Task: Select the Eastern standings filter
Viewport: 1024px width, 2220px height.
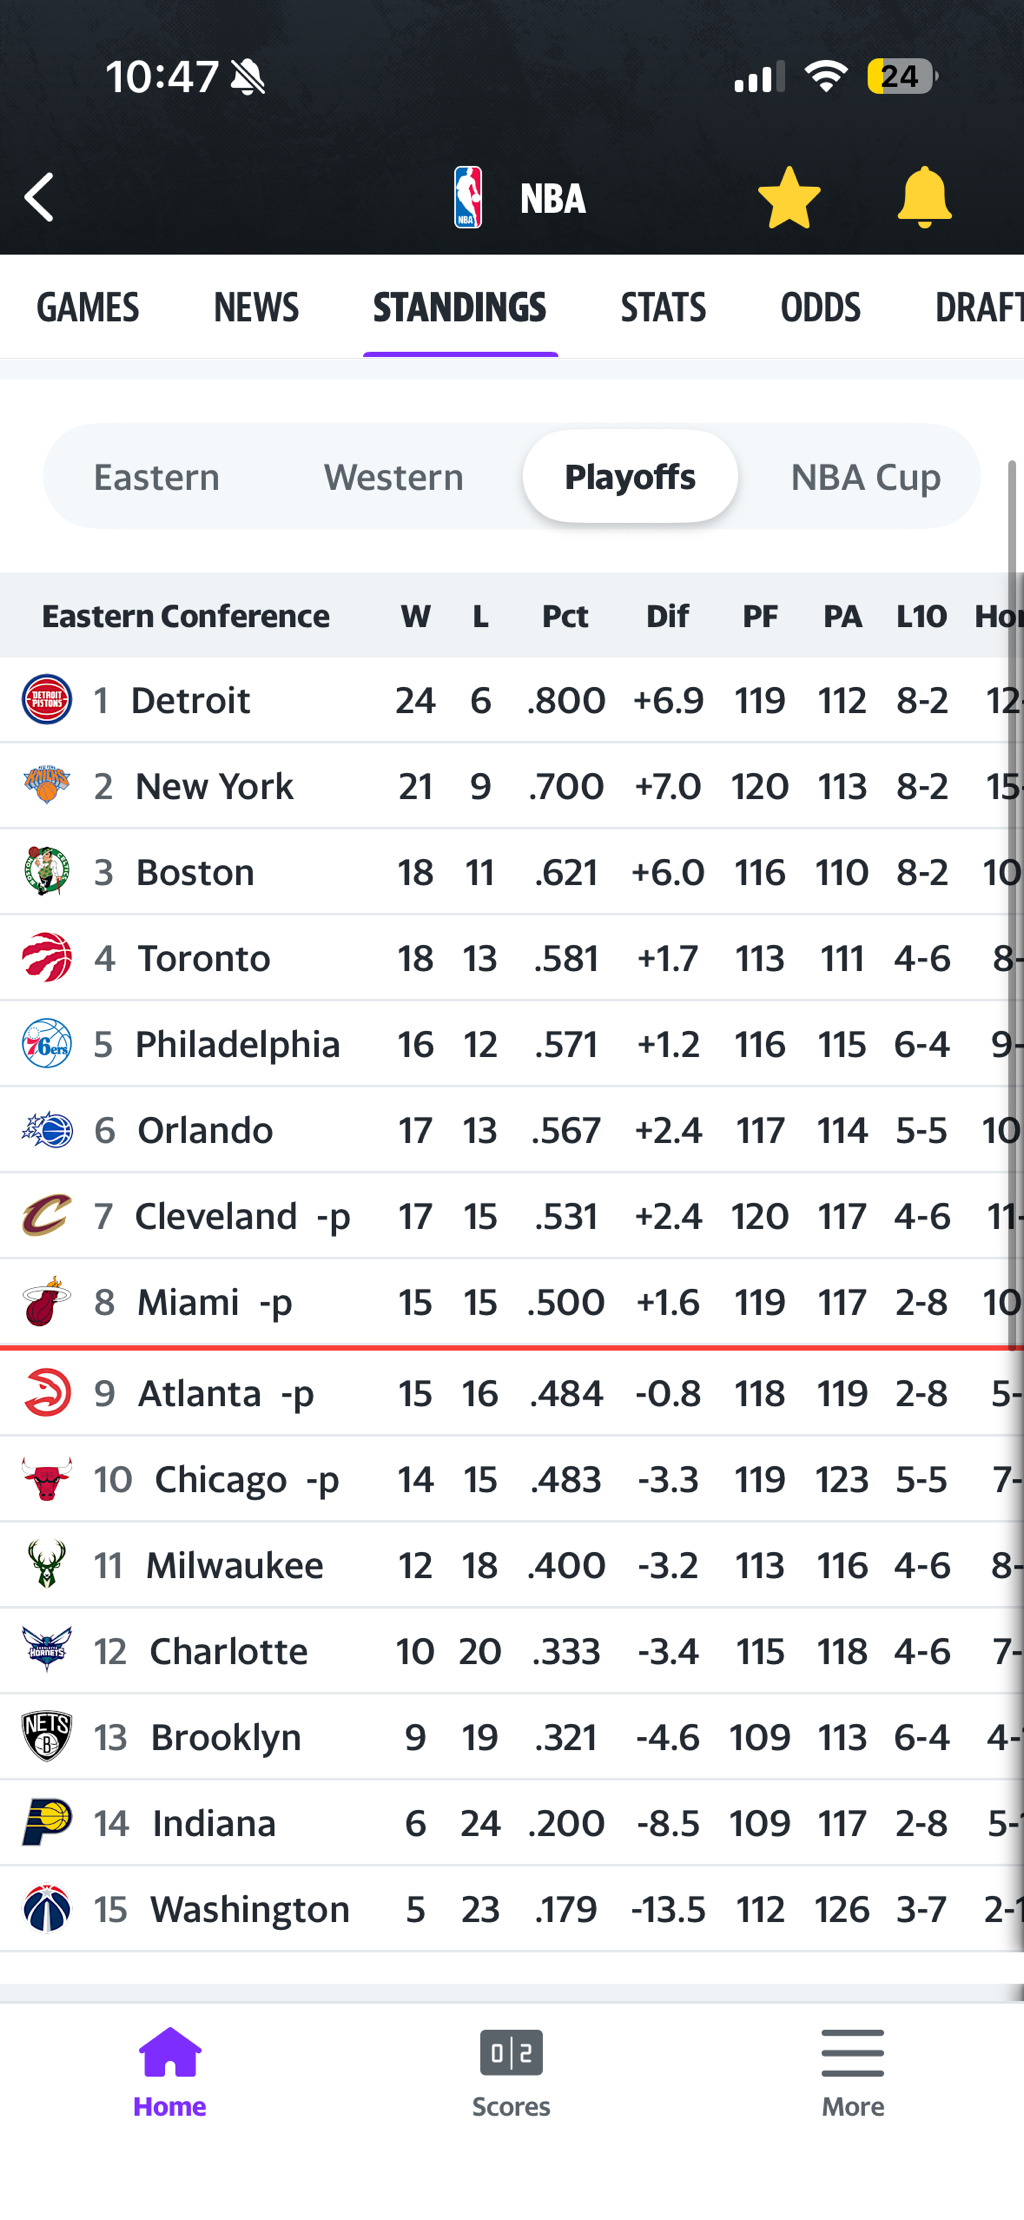Action: coord(157,477)
